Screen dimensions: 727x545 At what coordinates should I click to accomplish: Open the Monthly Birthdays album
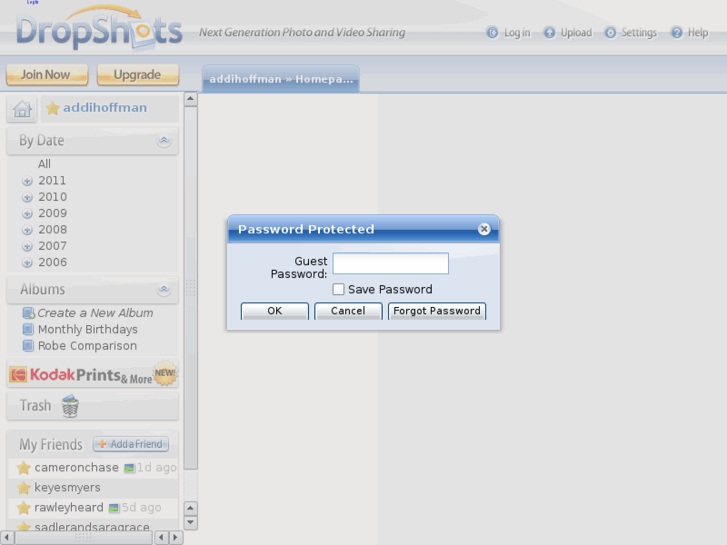coord(88,329)
